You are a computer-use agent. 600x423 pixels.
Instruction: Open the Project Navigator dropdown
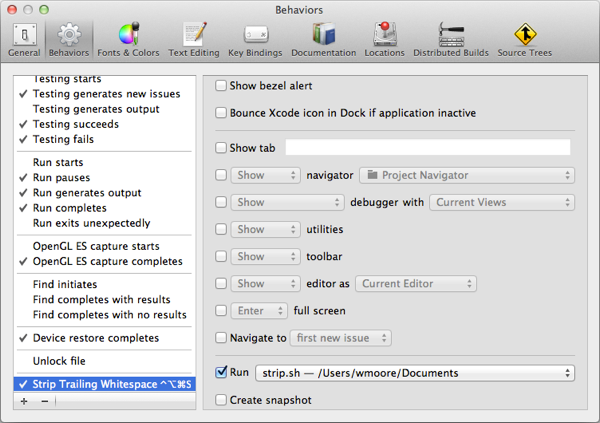[466, 175]
